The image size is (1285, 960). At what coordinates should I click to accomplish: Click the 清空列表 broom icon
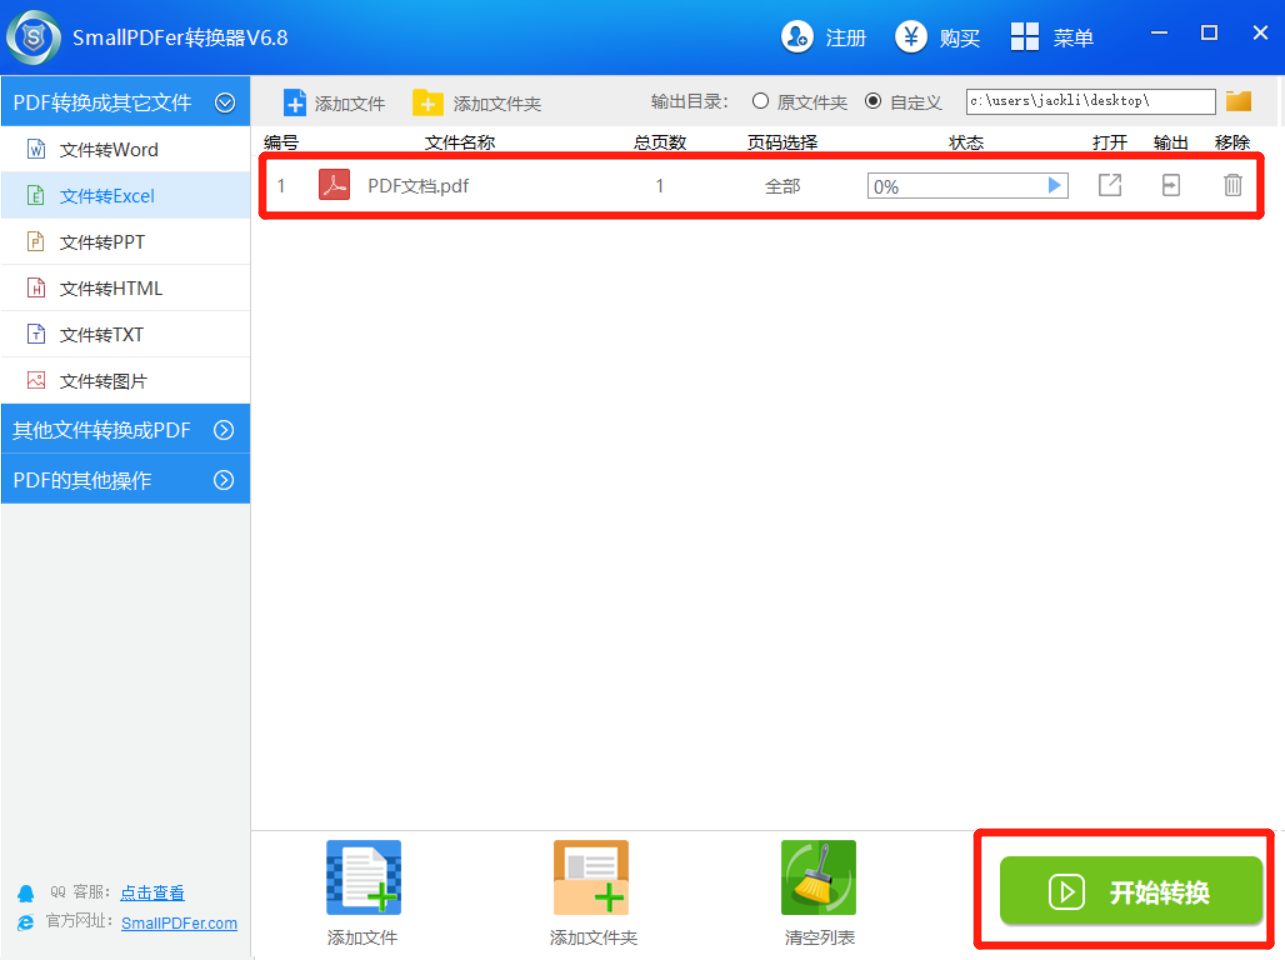click(819, 878)
